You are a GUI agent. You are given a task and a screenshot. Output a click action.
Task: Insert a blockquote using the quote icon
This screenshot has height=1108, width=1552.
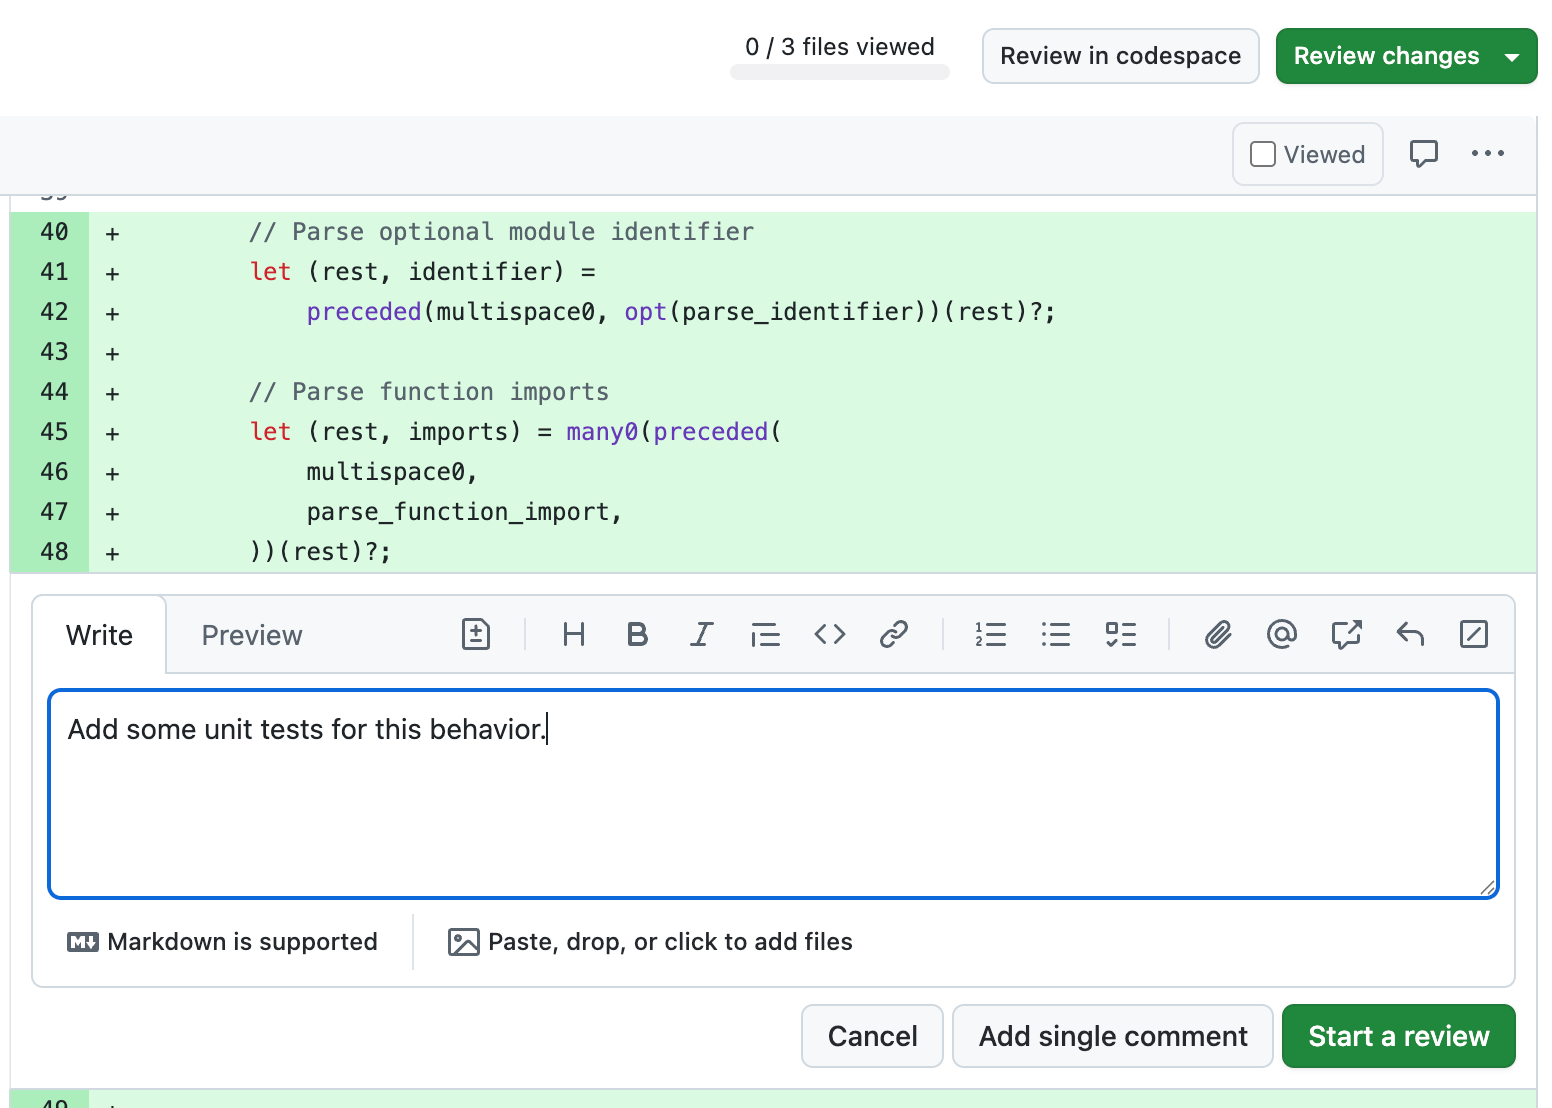click(x=765, y=634)
